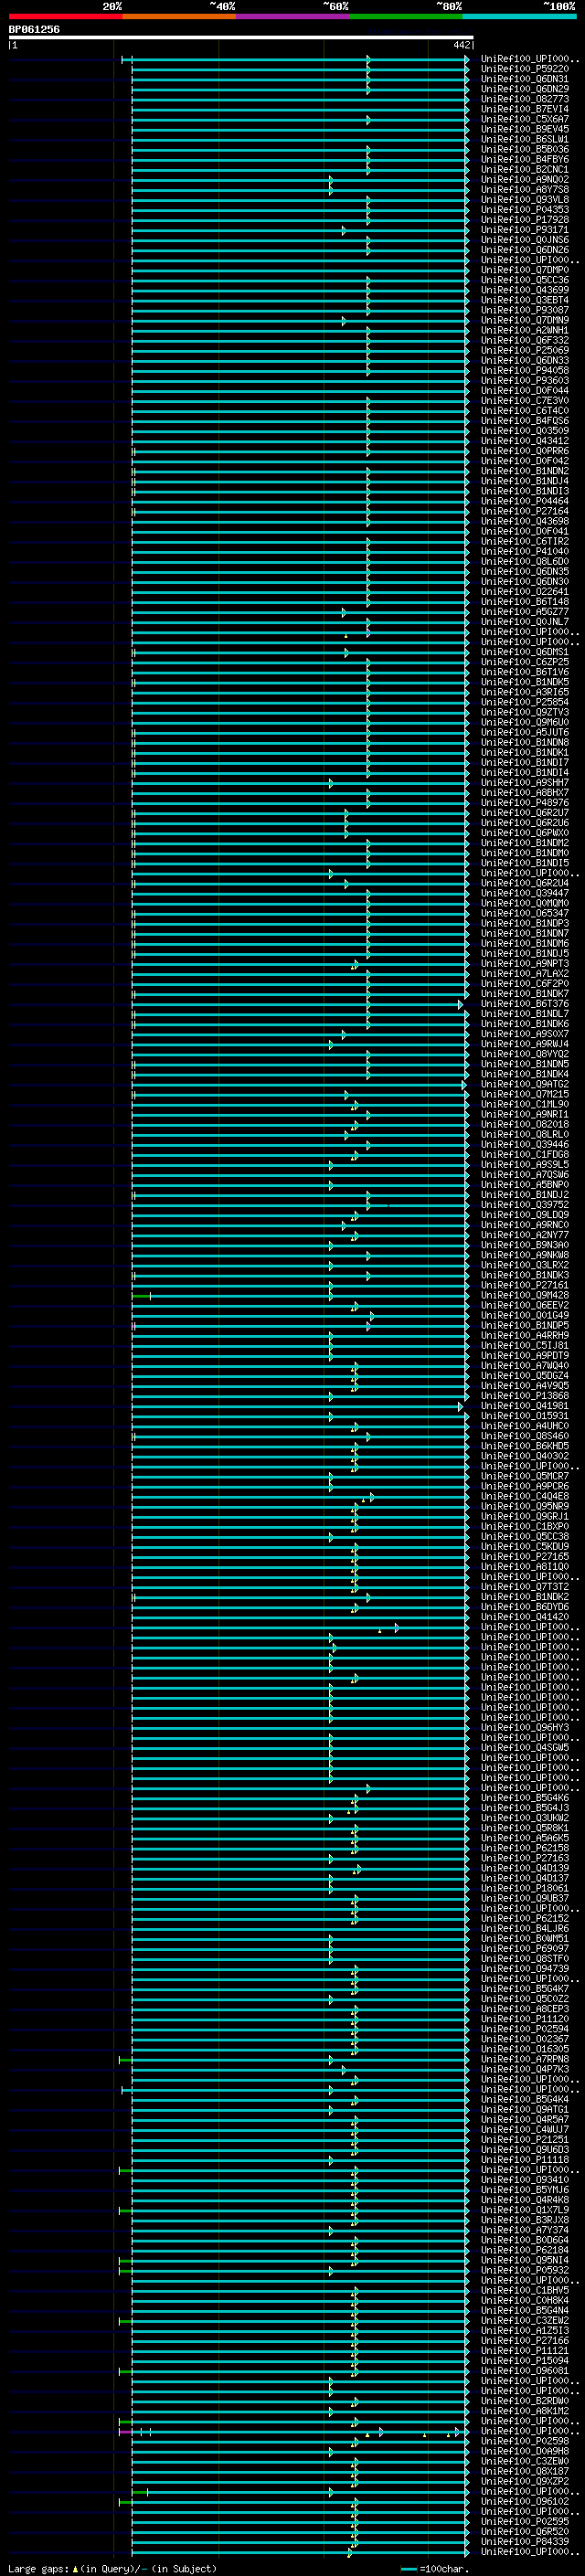Select the UniRef100_Q43699 label
The height and width of the screenshot is (2576, 585).
click(525, 290)
